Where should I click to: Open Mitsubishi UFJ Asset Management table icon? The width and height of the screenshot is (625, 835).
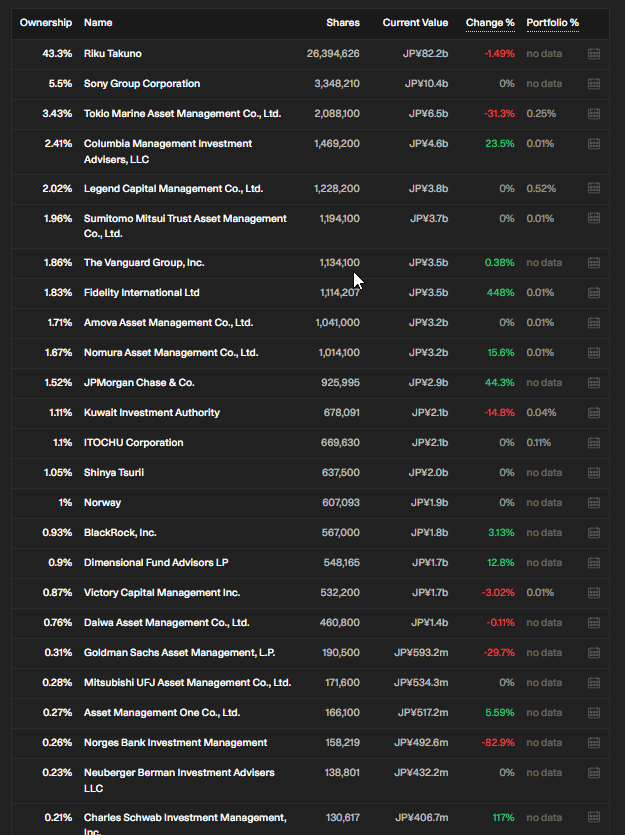point(594,683)
